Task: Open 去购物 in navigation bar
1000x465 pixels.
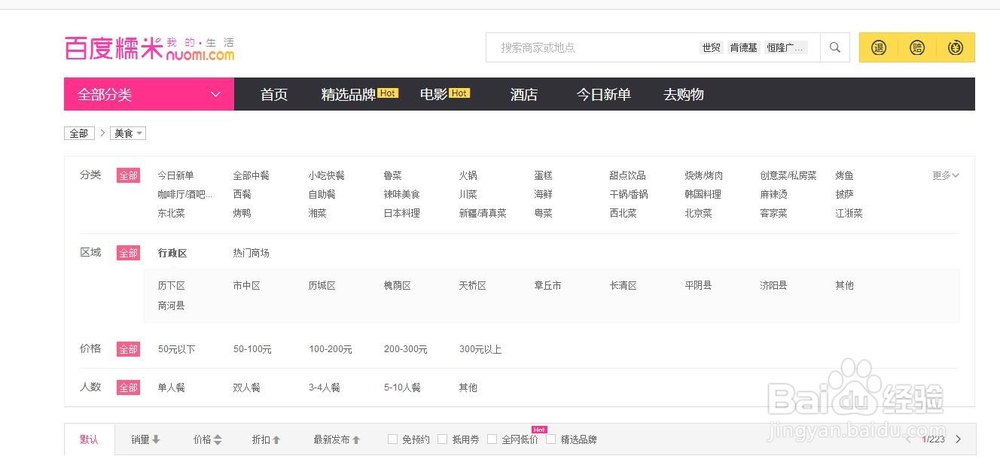Action: 683,94
